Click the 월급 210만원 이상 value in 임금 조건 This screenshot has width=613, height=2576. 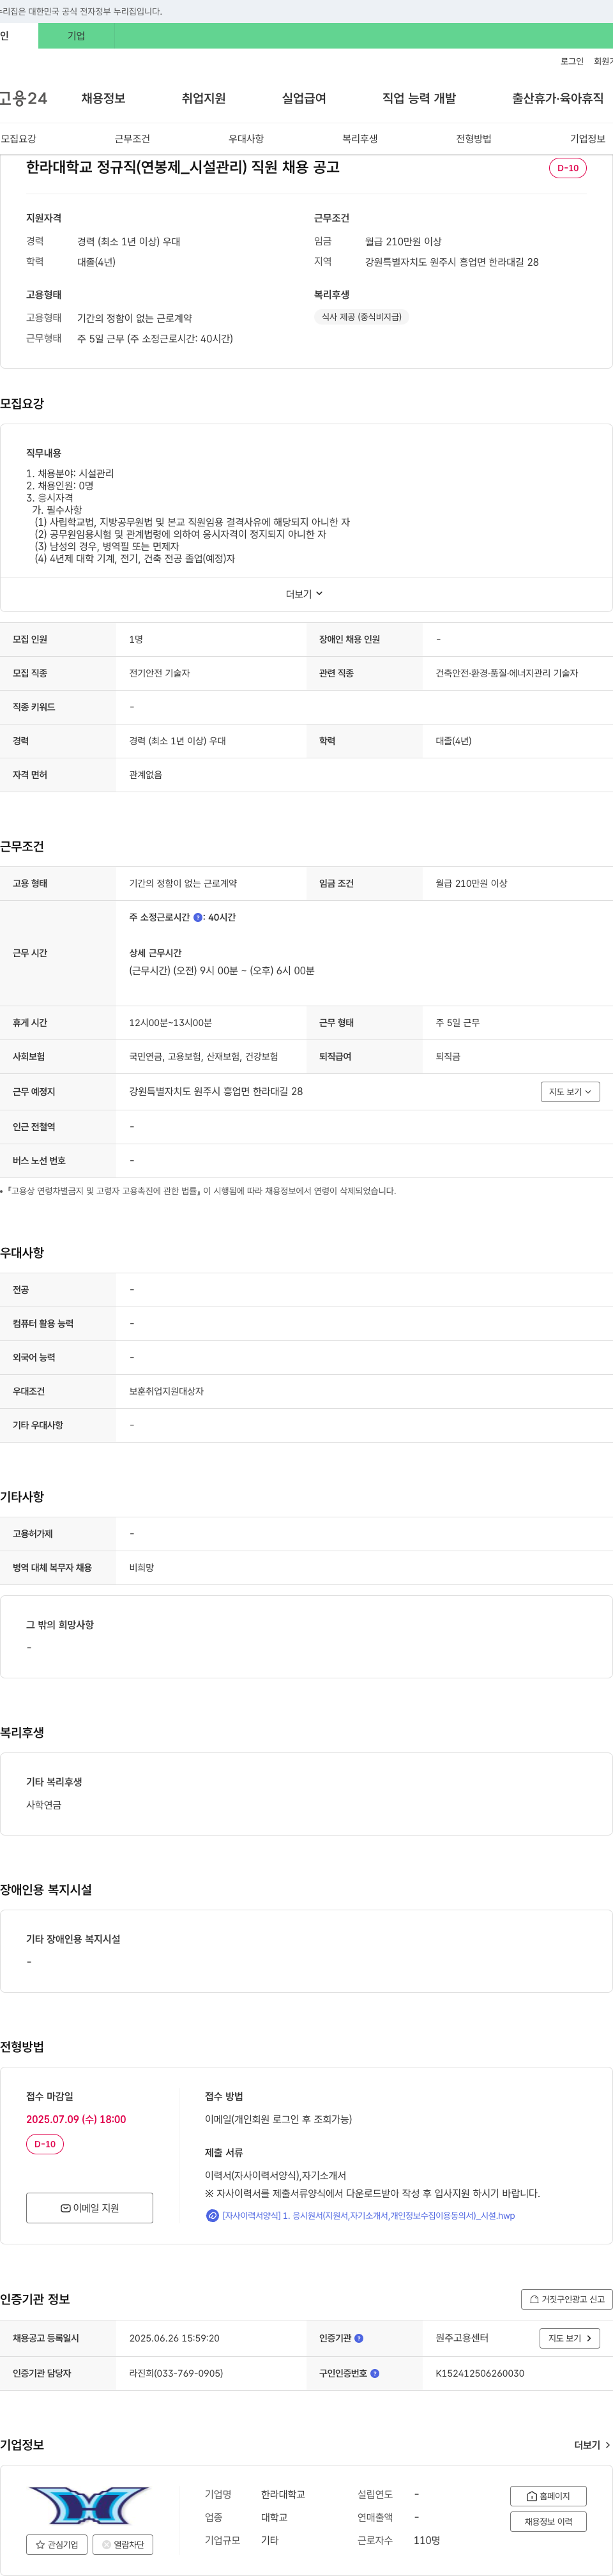pyautogui.click(x=471, y=883)
